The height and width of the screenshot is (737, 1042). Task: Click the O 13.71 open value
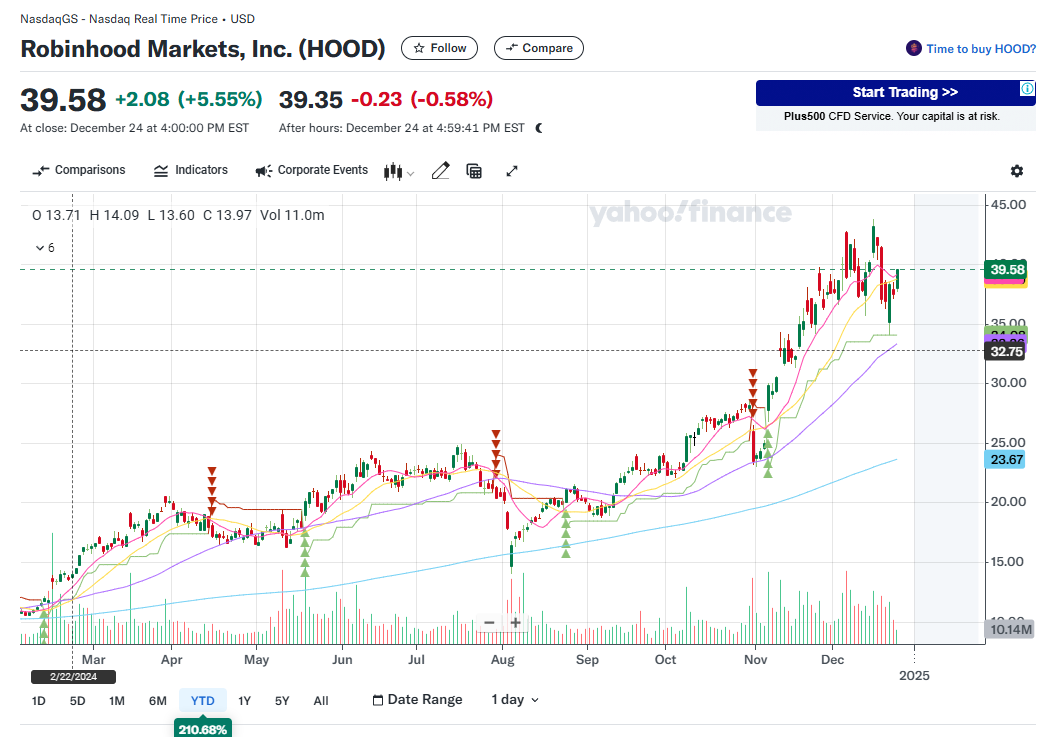click(x=56, y=215)
